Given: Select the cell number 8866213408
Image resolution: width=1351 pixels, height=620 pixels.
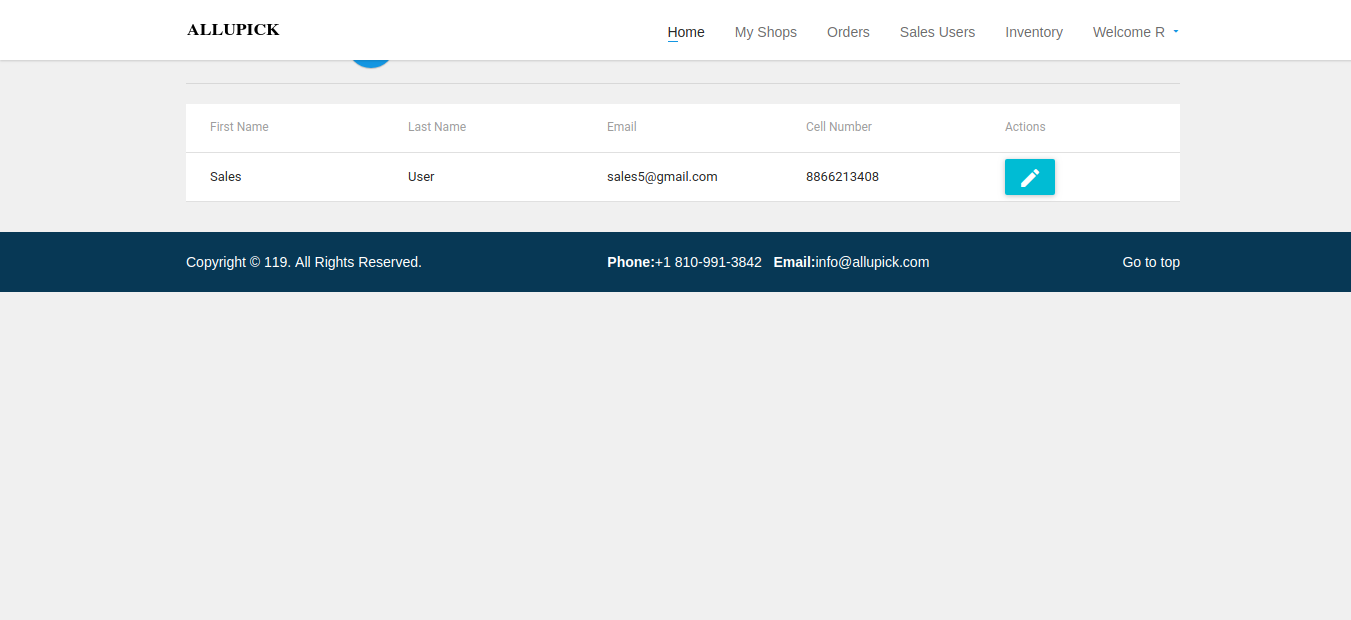Looking at the screenshot, I should [842, 177].
